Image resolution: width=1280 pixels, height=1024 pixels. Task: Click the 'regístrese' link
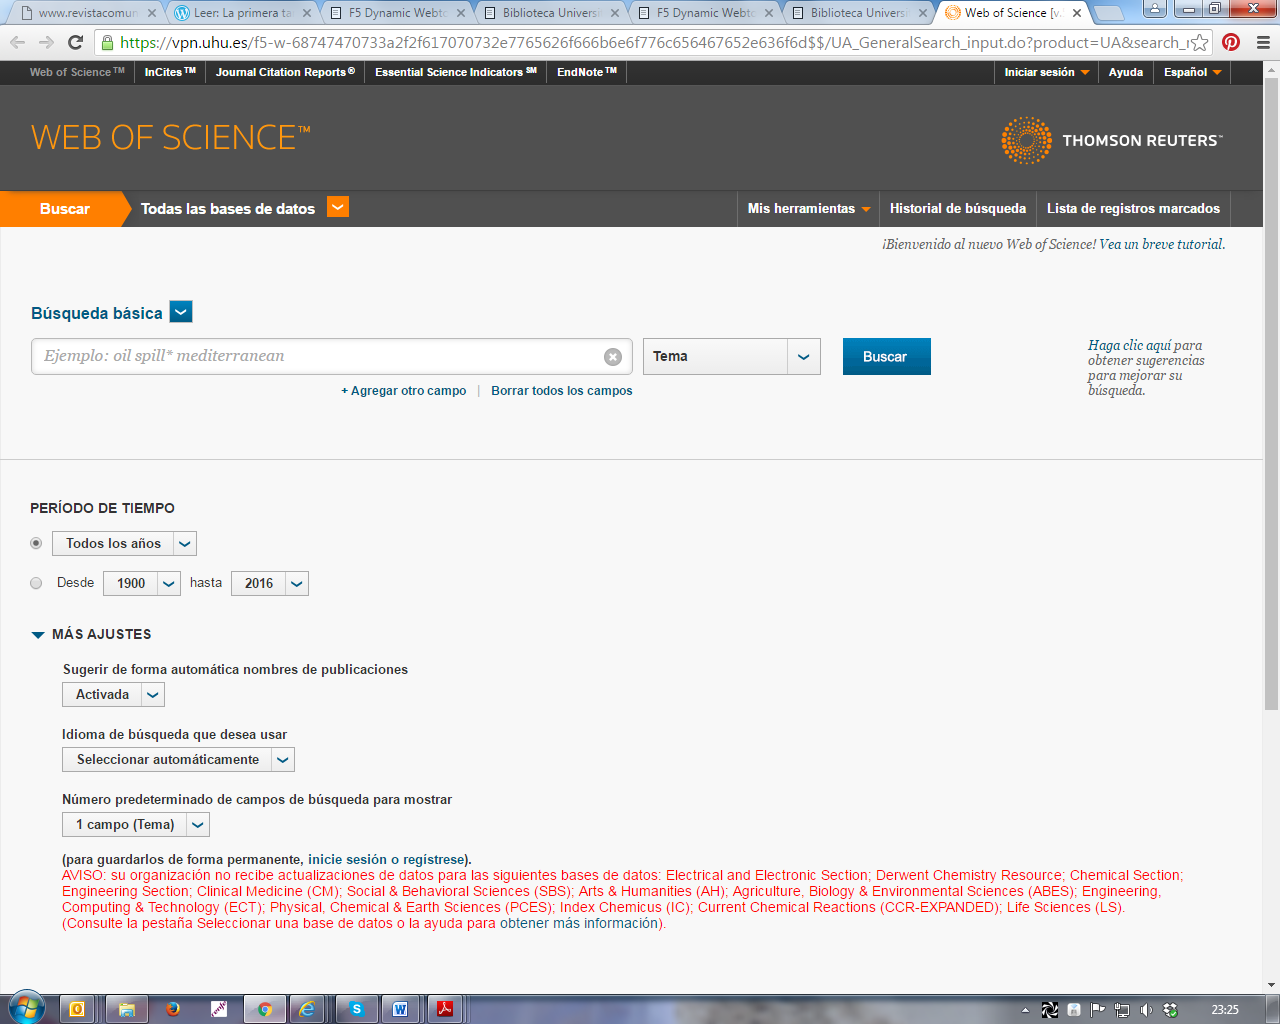(433, 859)
